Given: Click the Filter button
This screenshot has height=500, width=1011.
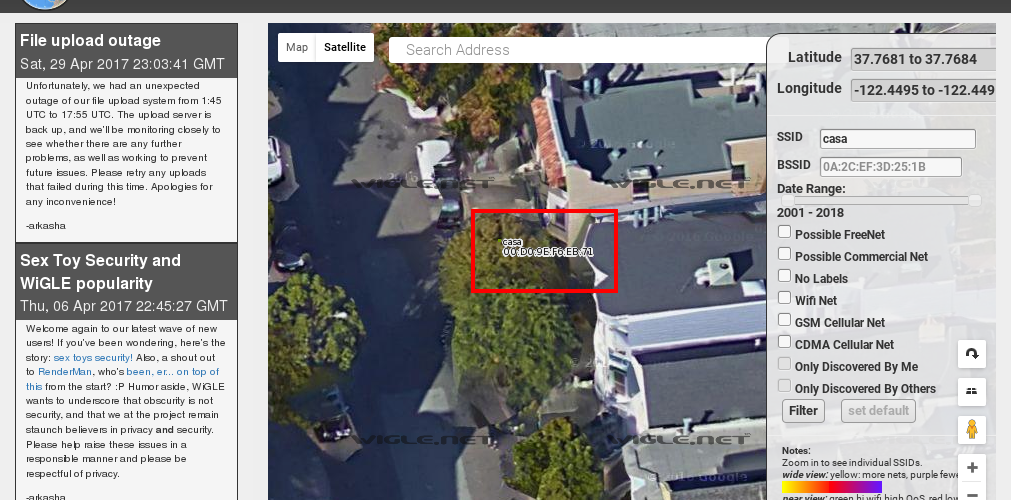Looking at the screenshot, I should pyautogui.click(x=803, y=411).
